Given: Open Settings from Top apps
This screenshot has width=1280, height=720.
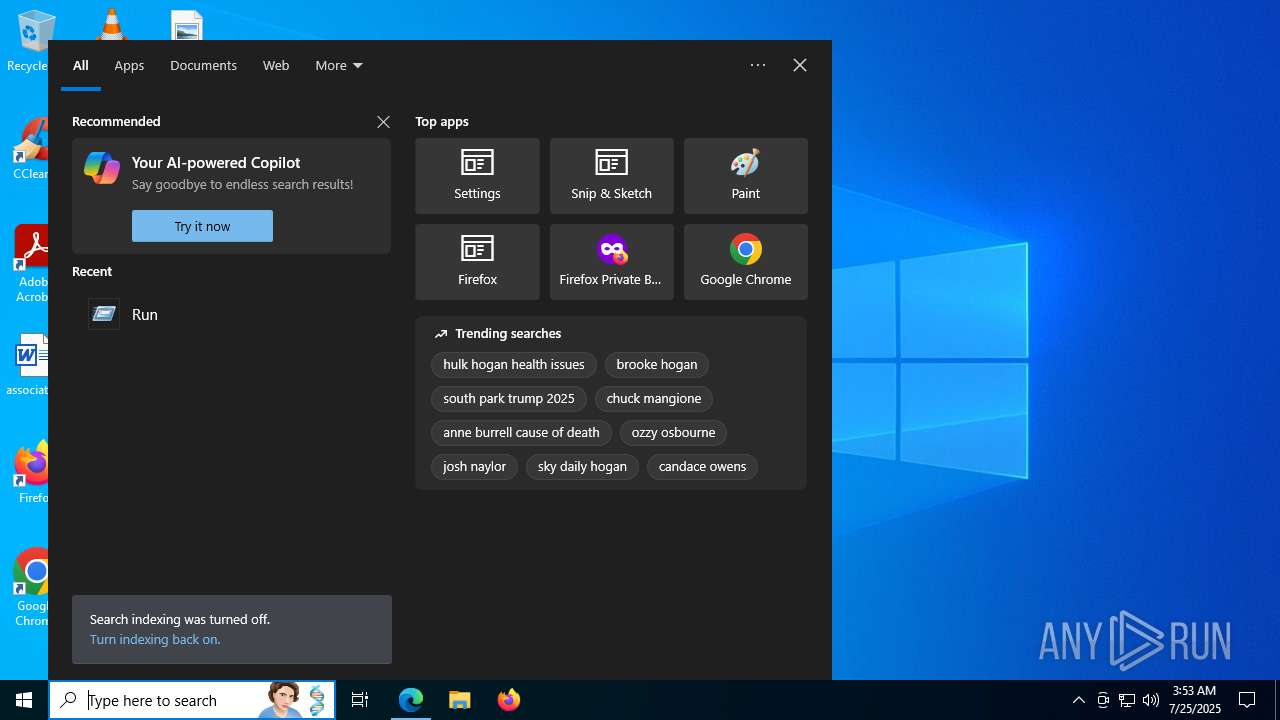Looking at the screenshot, I should (x=477, y=176).
